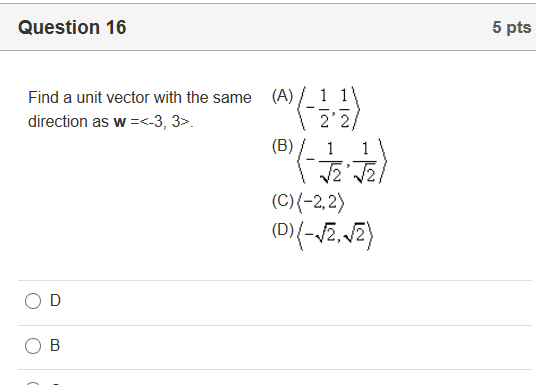Click the gray question header bar
The image size is (536, 385).
[268, 27]
